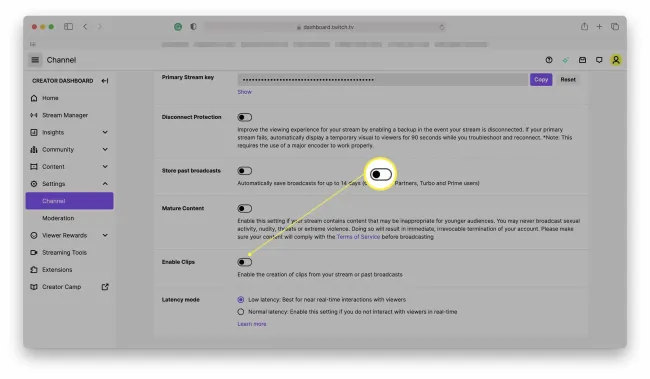Open the Terms of Service link

tap(358, 237)
